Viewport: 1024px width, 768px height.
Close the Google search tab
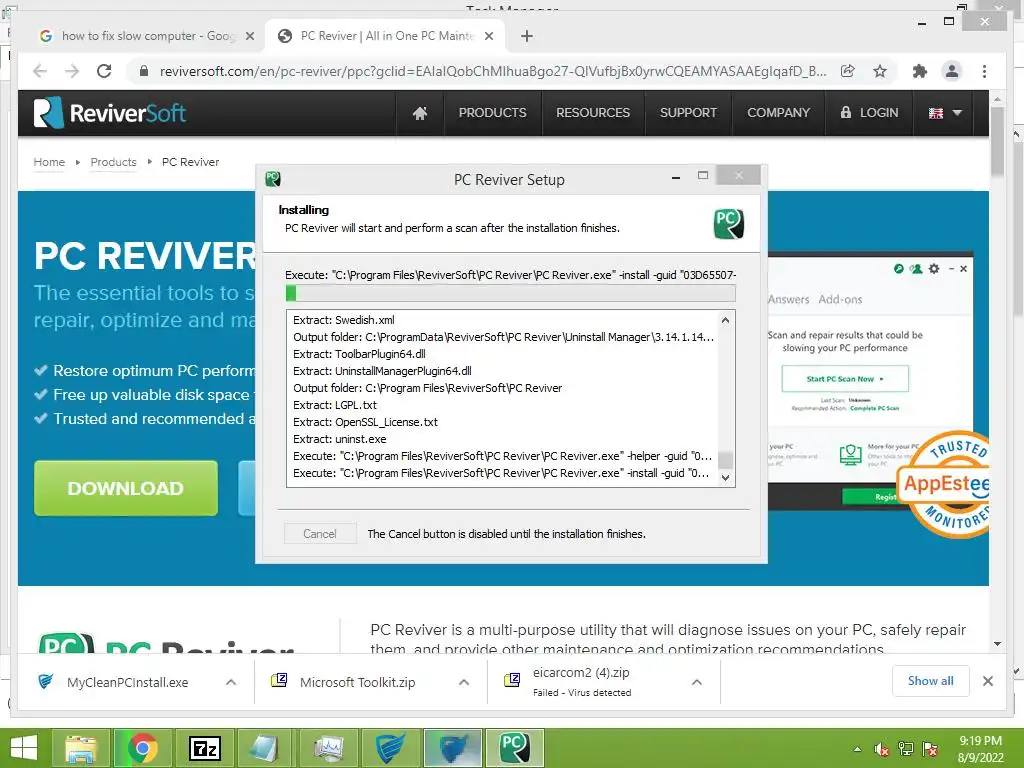[x=249, y=37]
